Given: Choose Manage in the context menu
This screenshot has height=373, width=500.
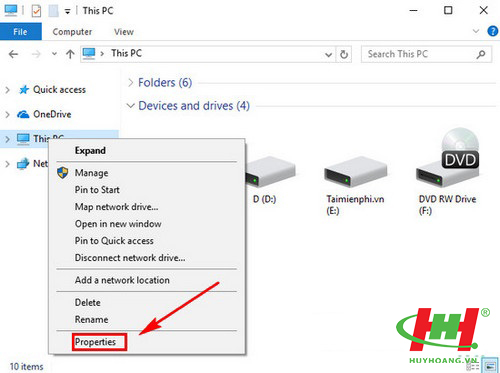Looking at the screenshot, I should tap(91, 173).
